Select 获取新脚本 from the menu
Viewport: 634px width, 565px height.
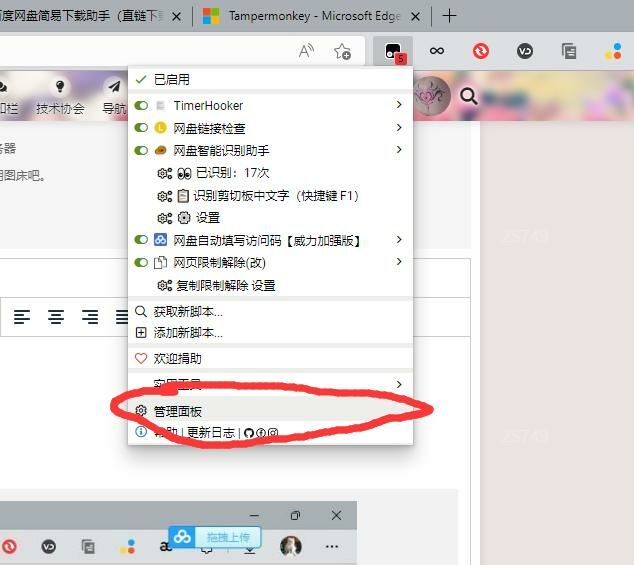pyautogui.click(x=188, y=312)
